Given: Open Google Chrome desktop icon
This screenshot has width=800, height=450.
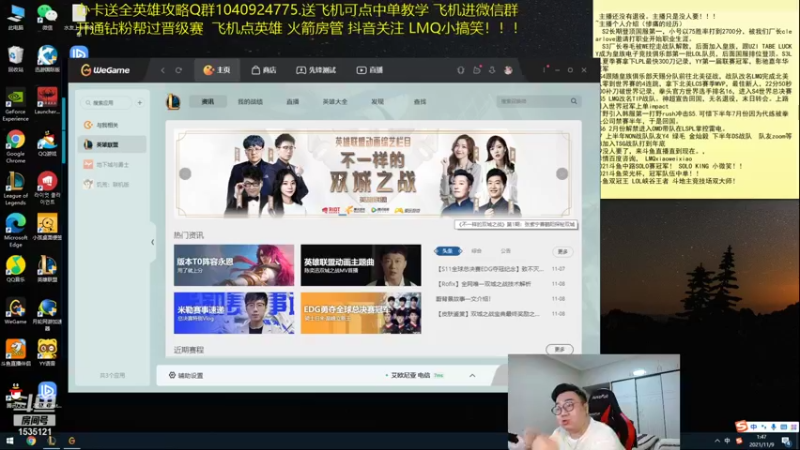Looking at the screenshot, I should point(15,146).
